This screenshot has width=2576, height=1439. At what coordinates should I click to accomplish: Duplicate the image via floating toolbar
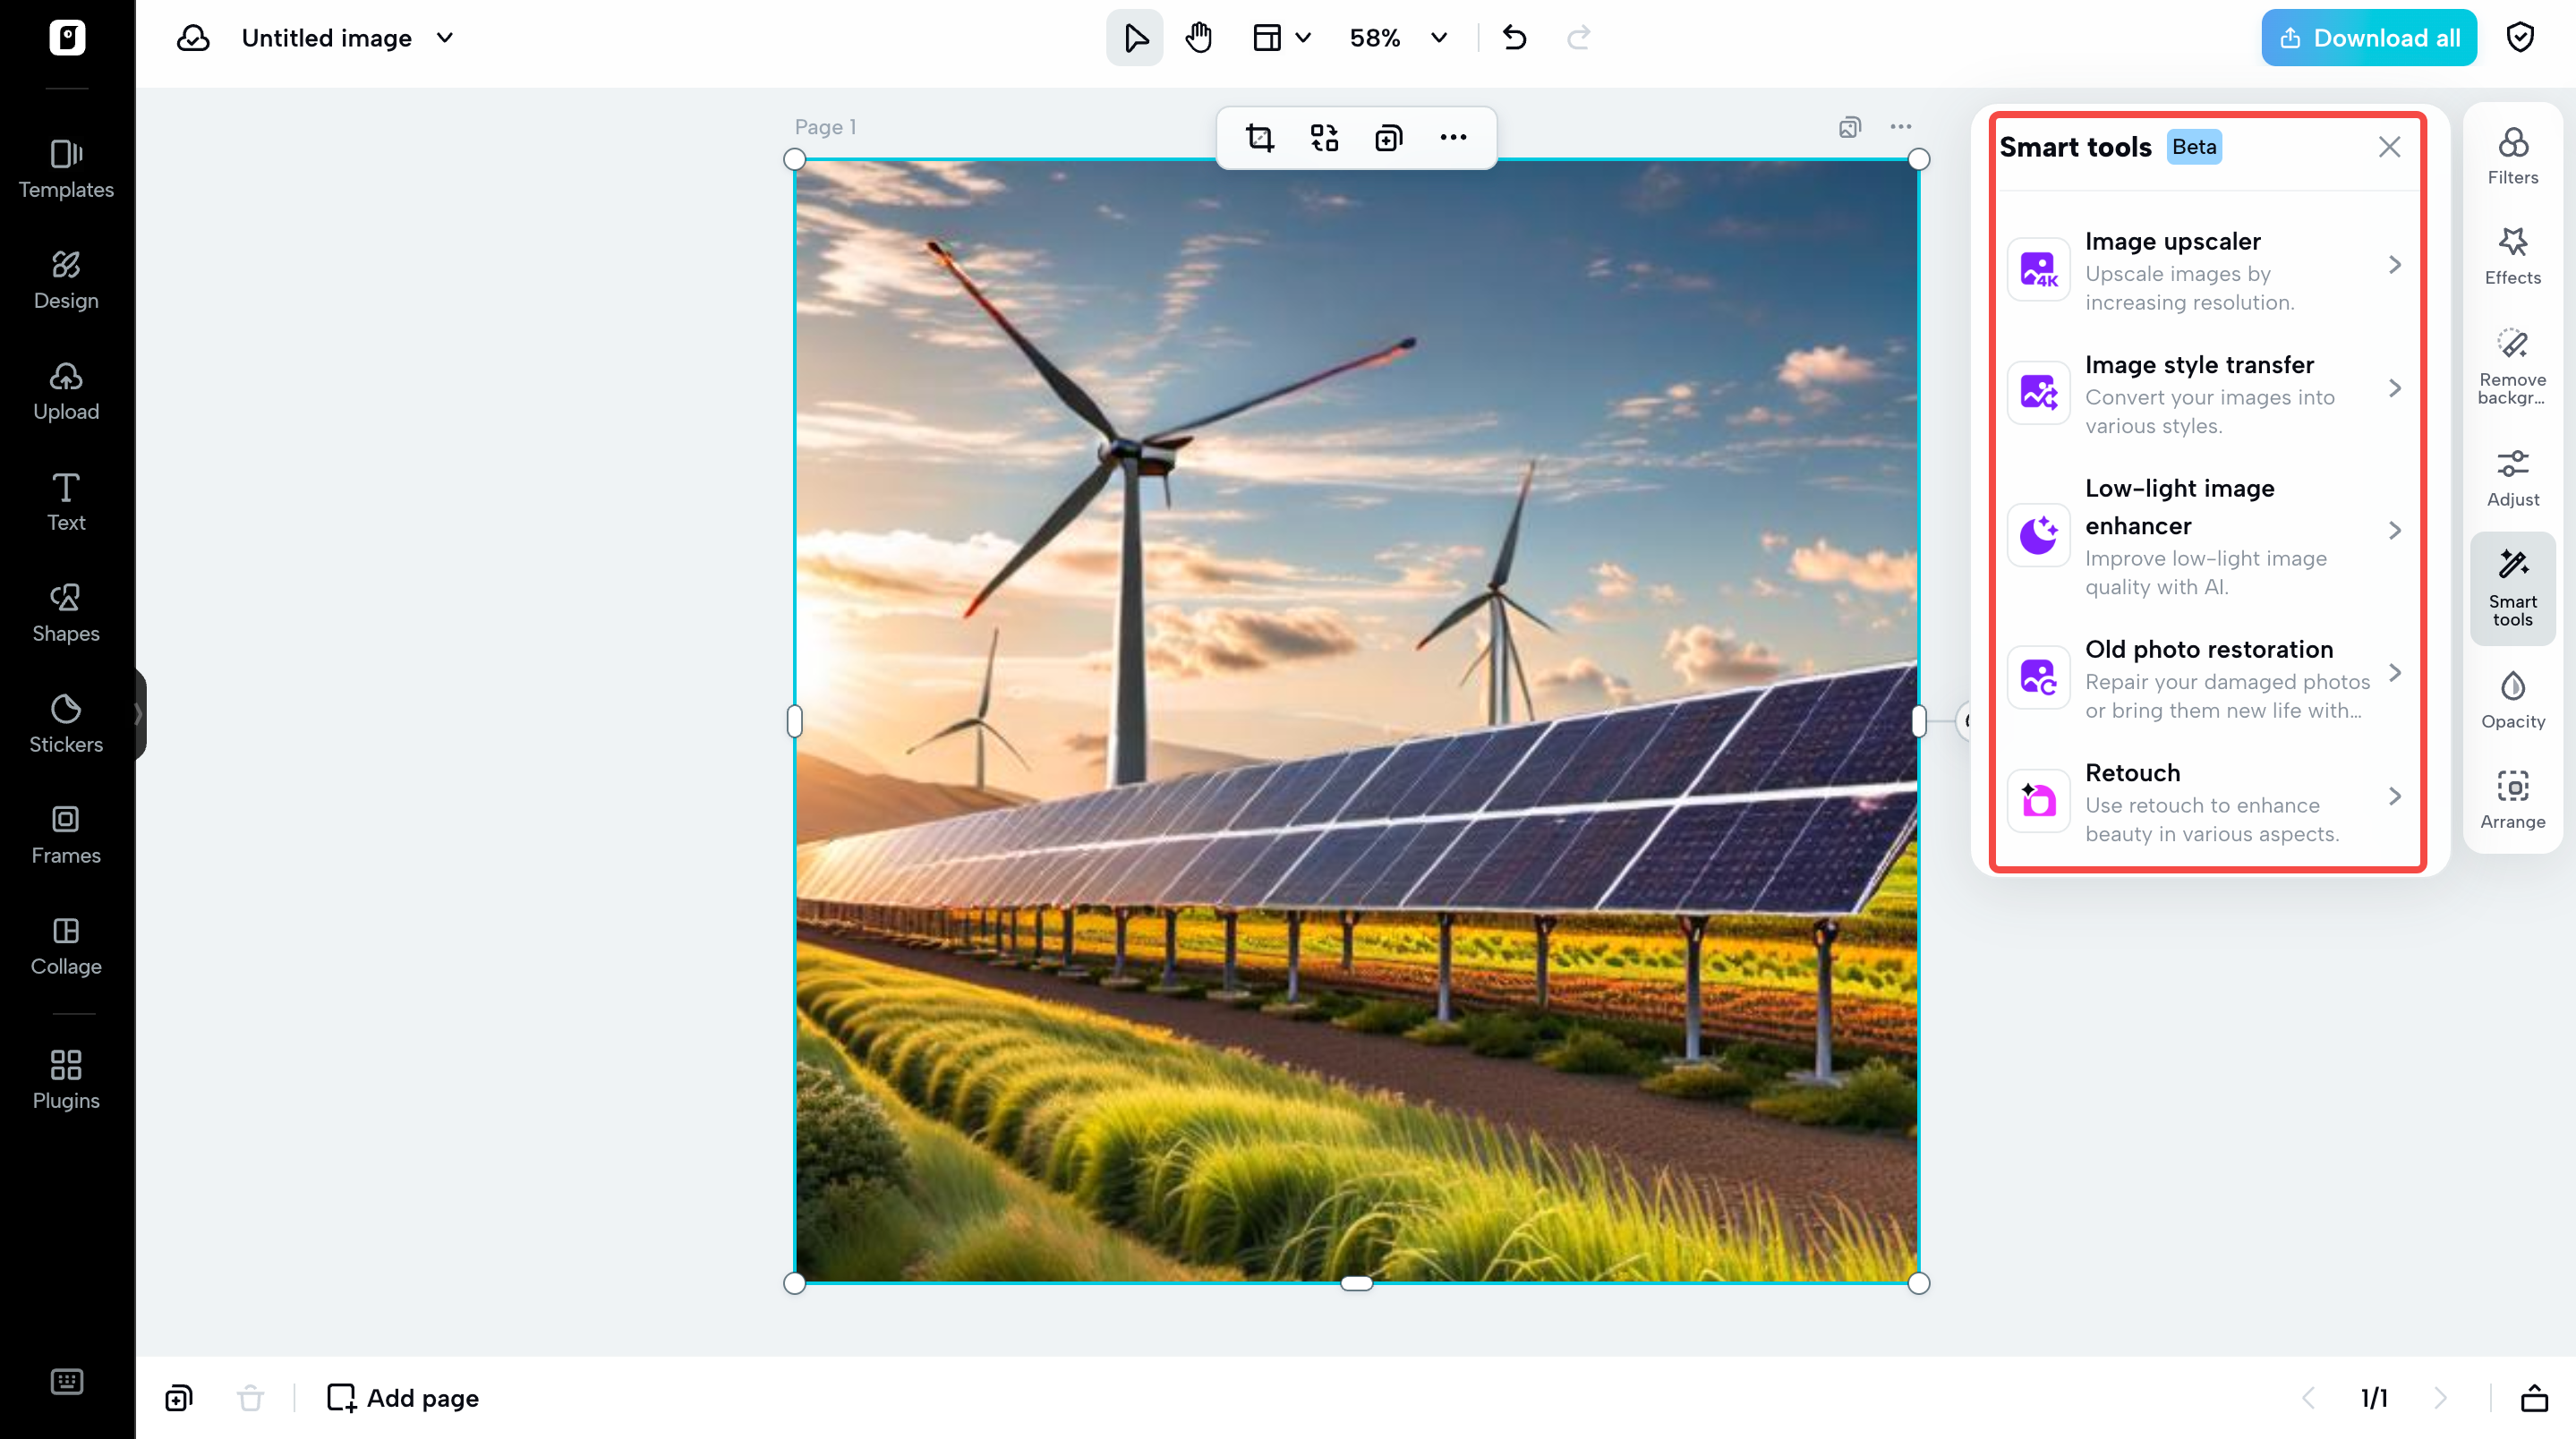coord(1389,138)
